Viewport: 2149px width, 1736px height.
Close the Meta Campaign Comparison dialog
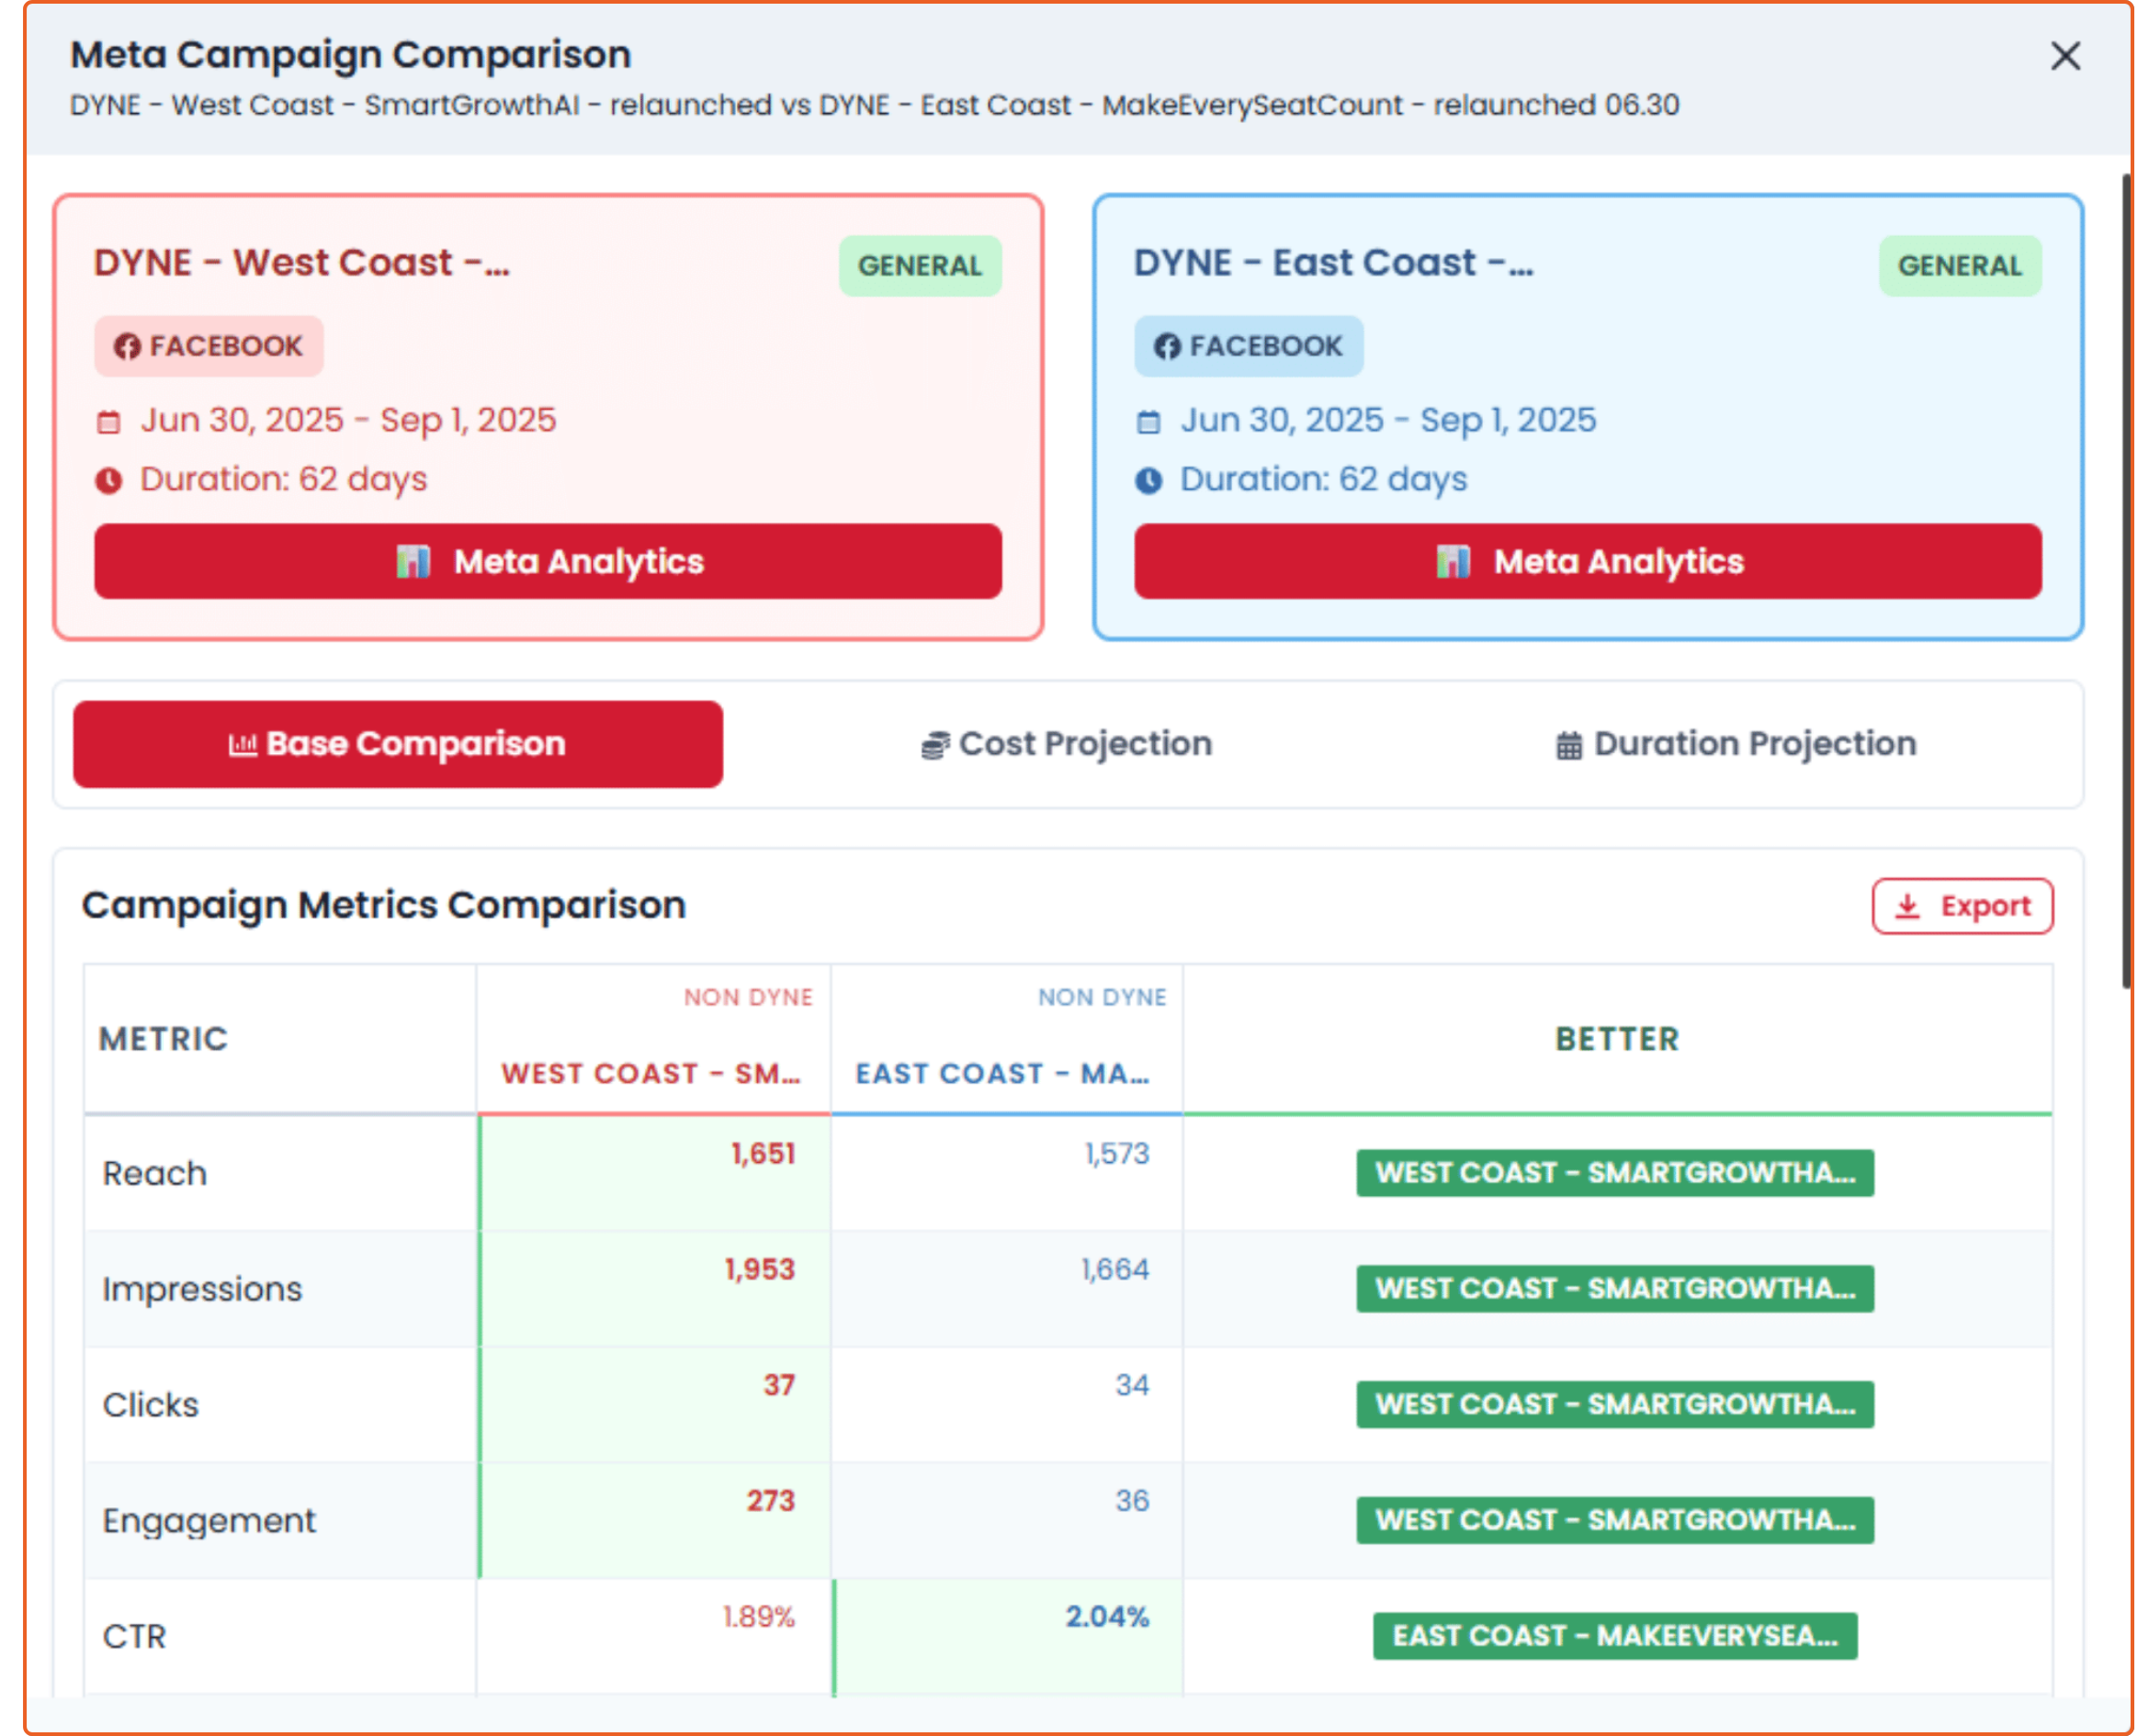coord(2065,56)
